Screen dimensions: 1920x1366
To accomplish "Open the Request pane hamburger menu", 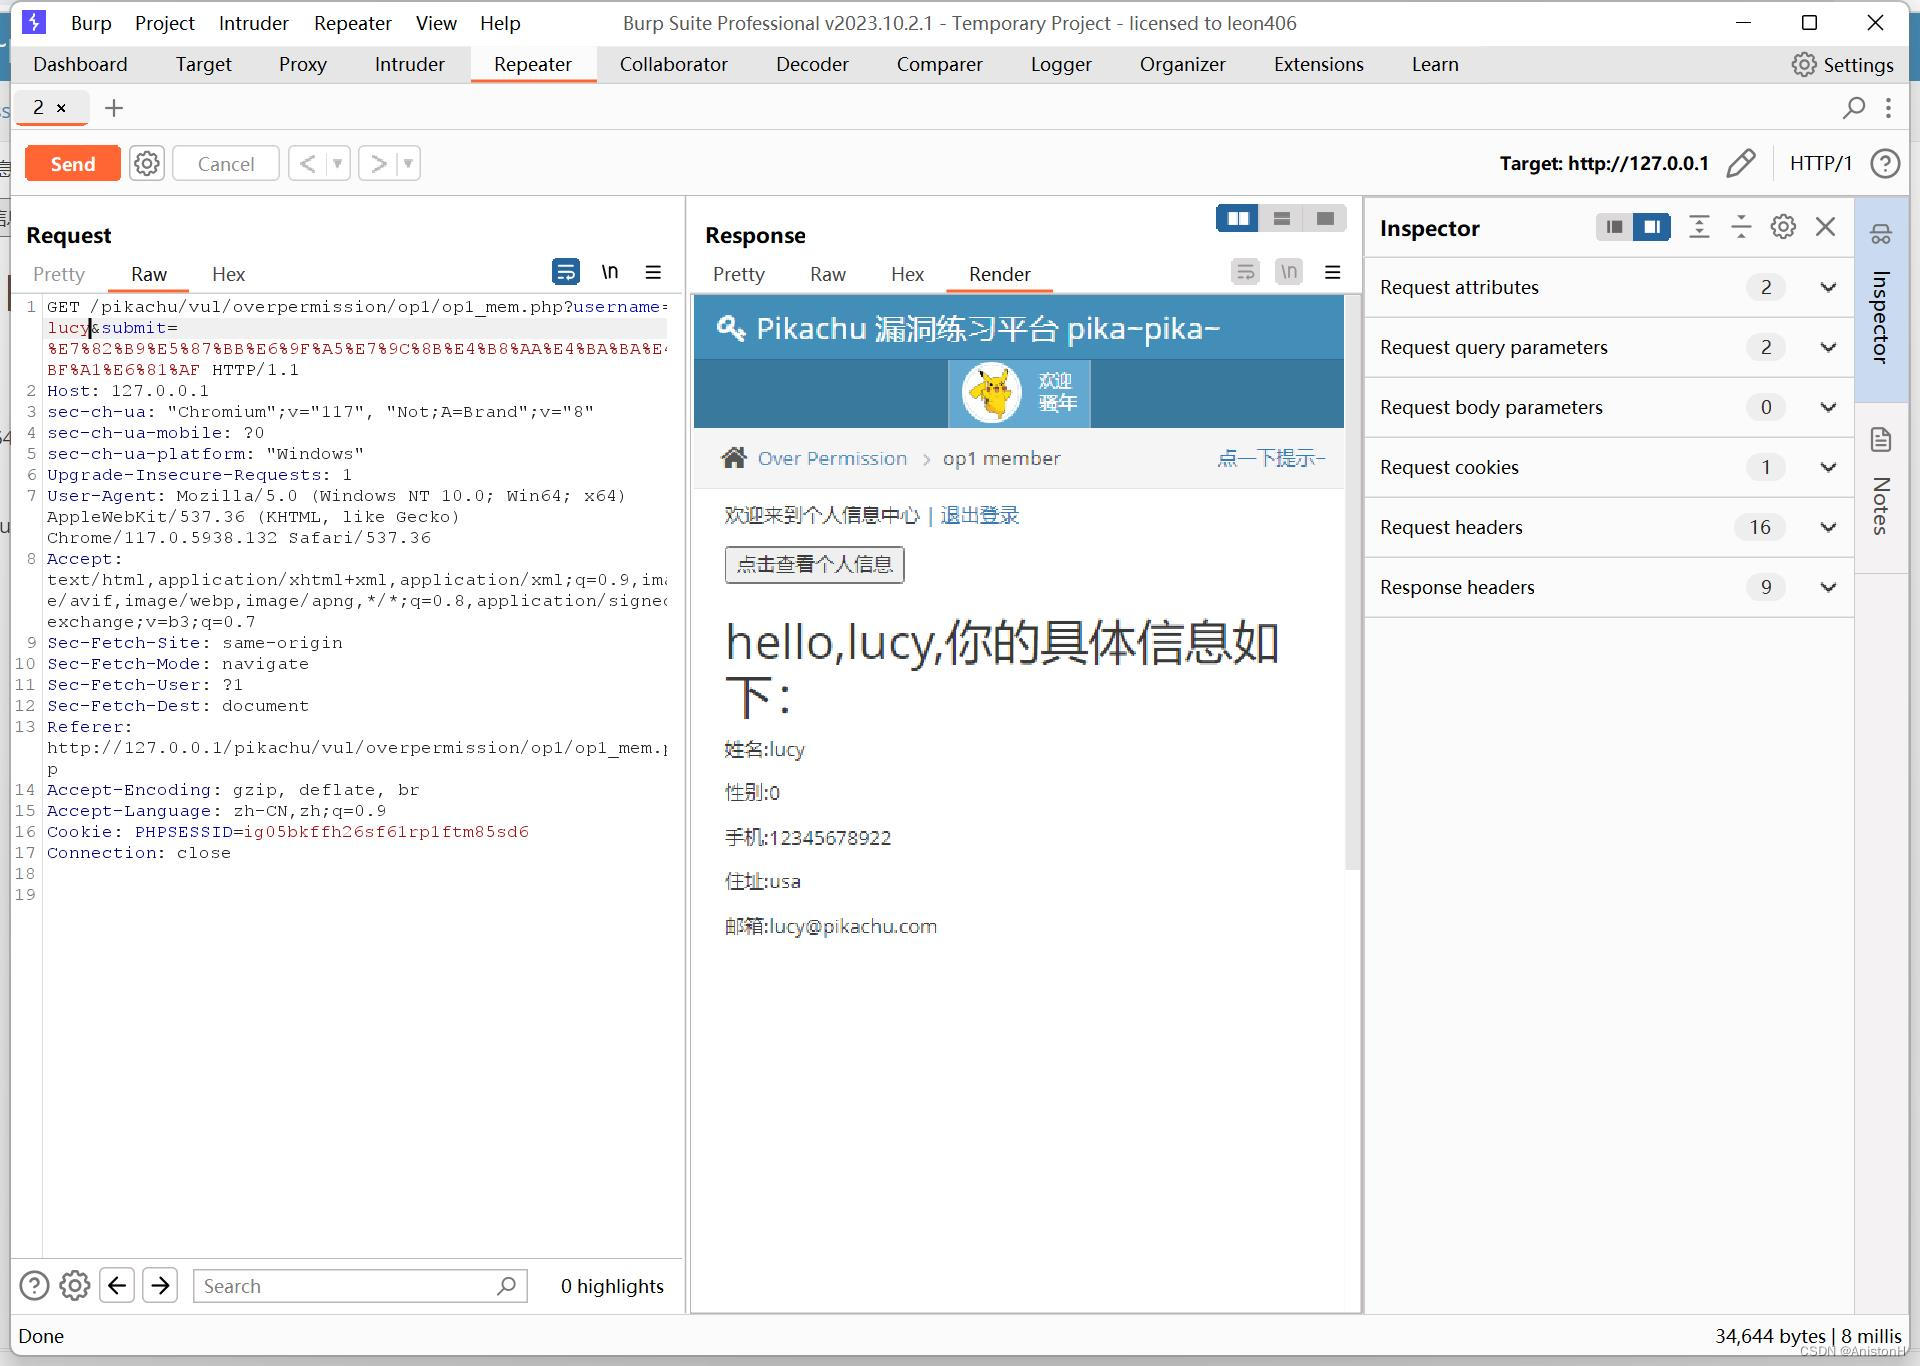I will click(x=653, y=272).
